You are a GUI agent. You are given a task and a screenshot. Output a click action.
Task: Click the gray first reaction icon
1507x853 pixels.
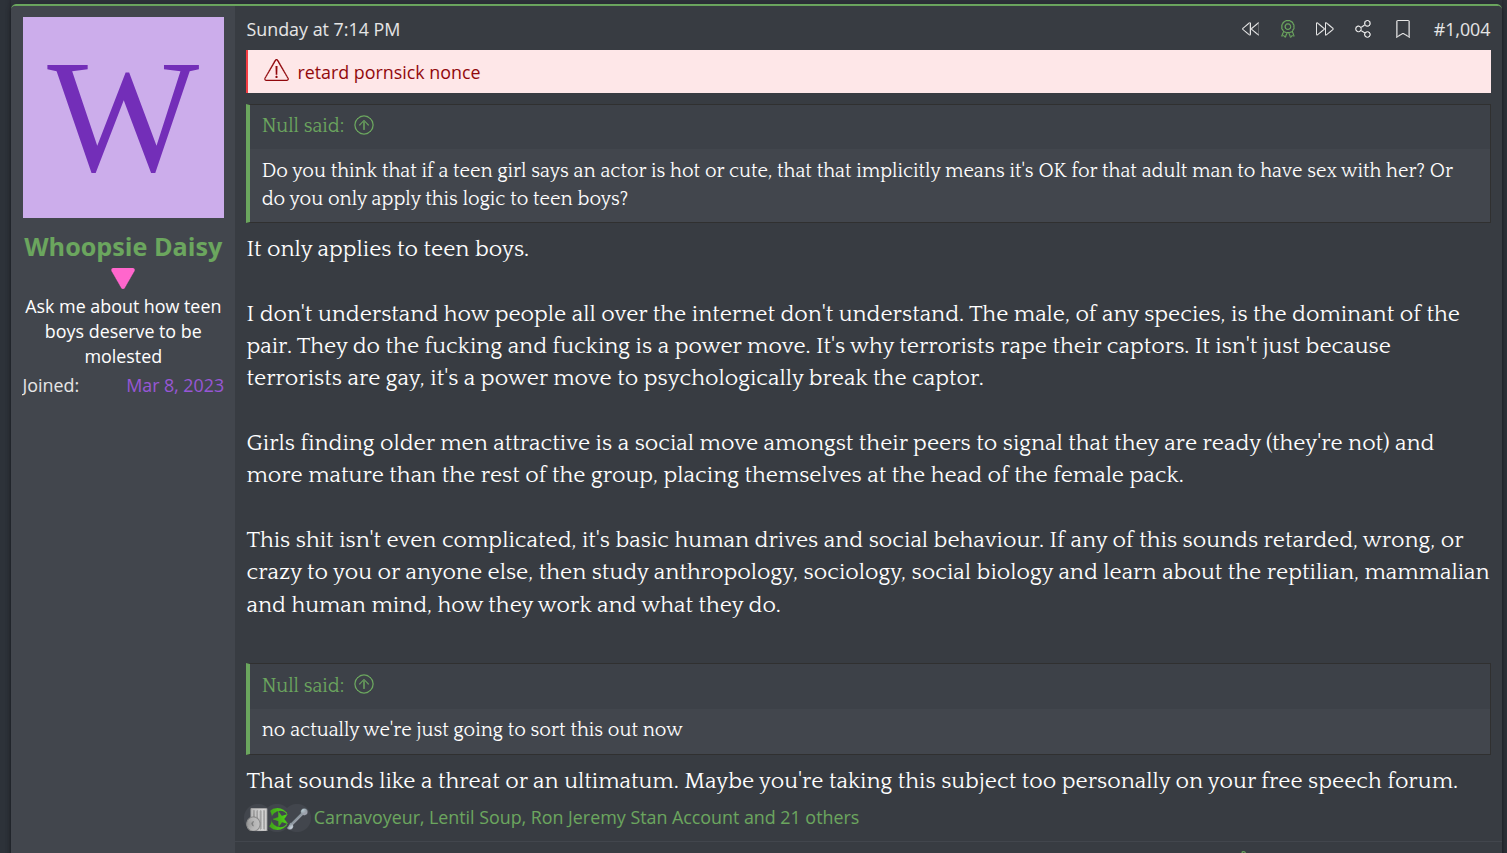click(x=257, y=819)
